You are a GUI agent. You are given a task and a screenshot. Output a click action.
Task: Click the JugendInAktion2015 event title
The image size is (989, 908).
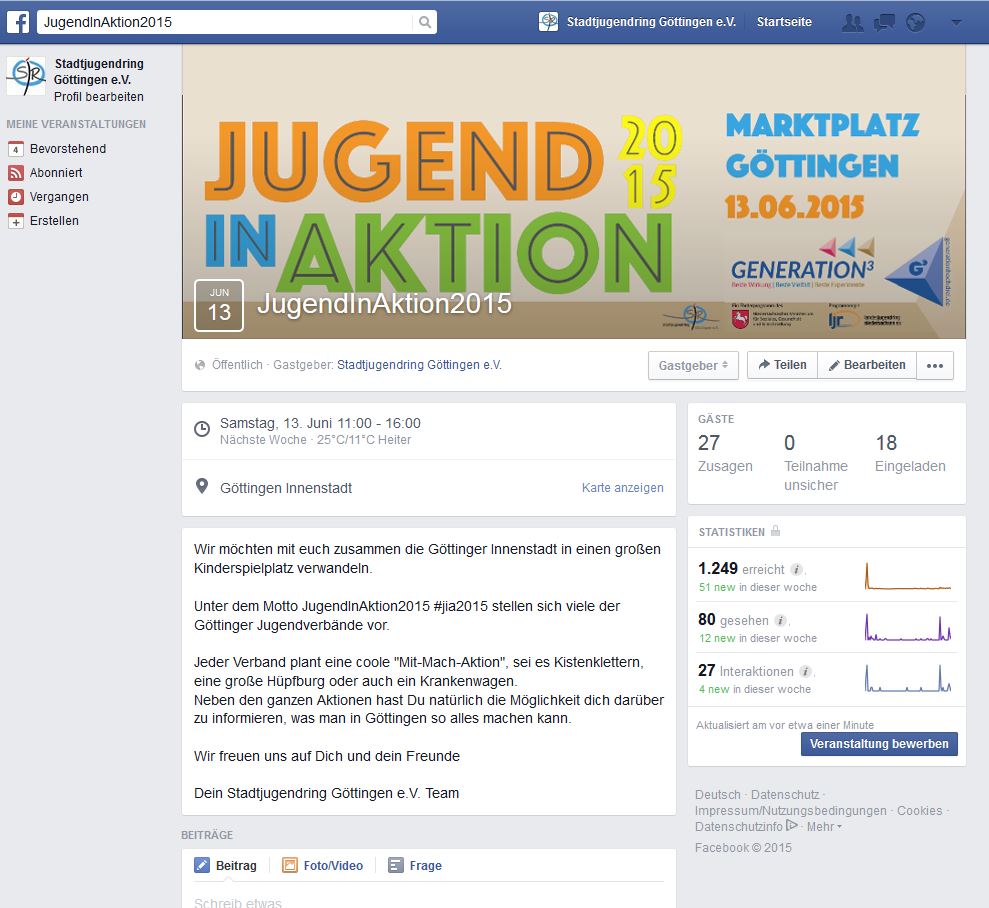[384, 304]
